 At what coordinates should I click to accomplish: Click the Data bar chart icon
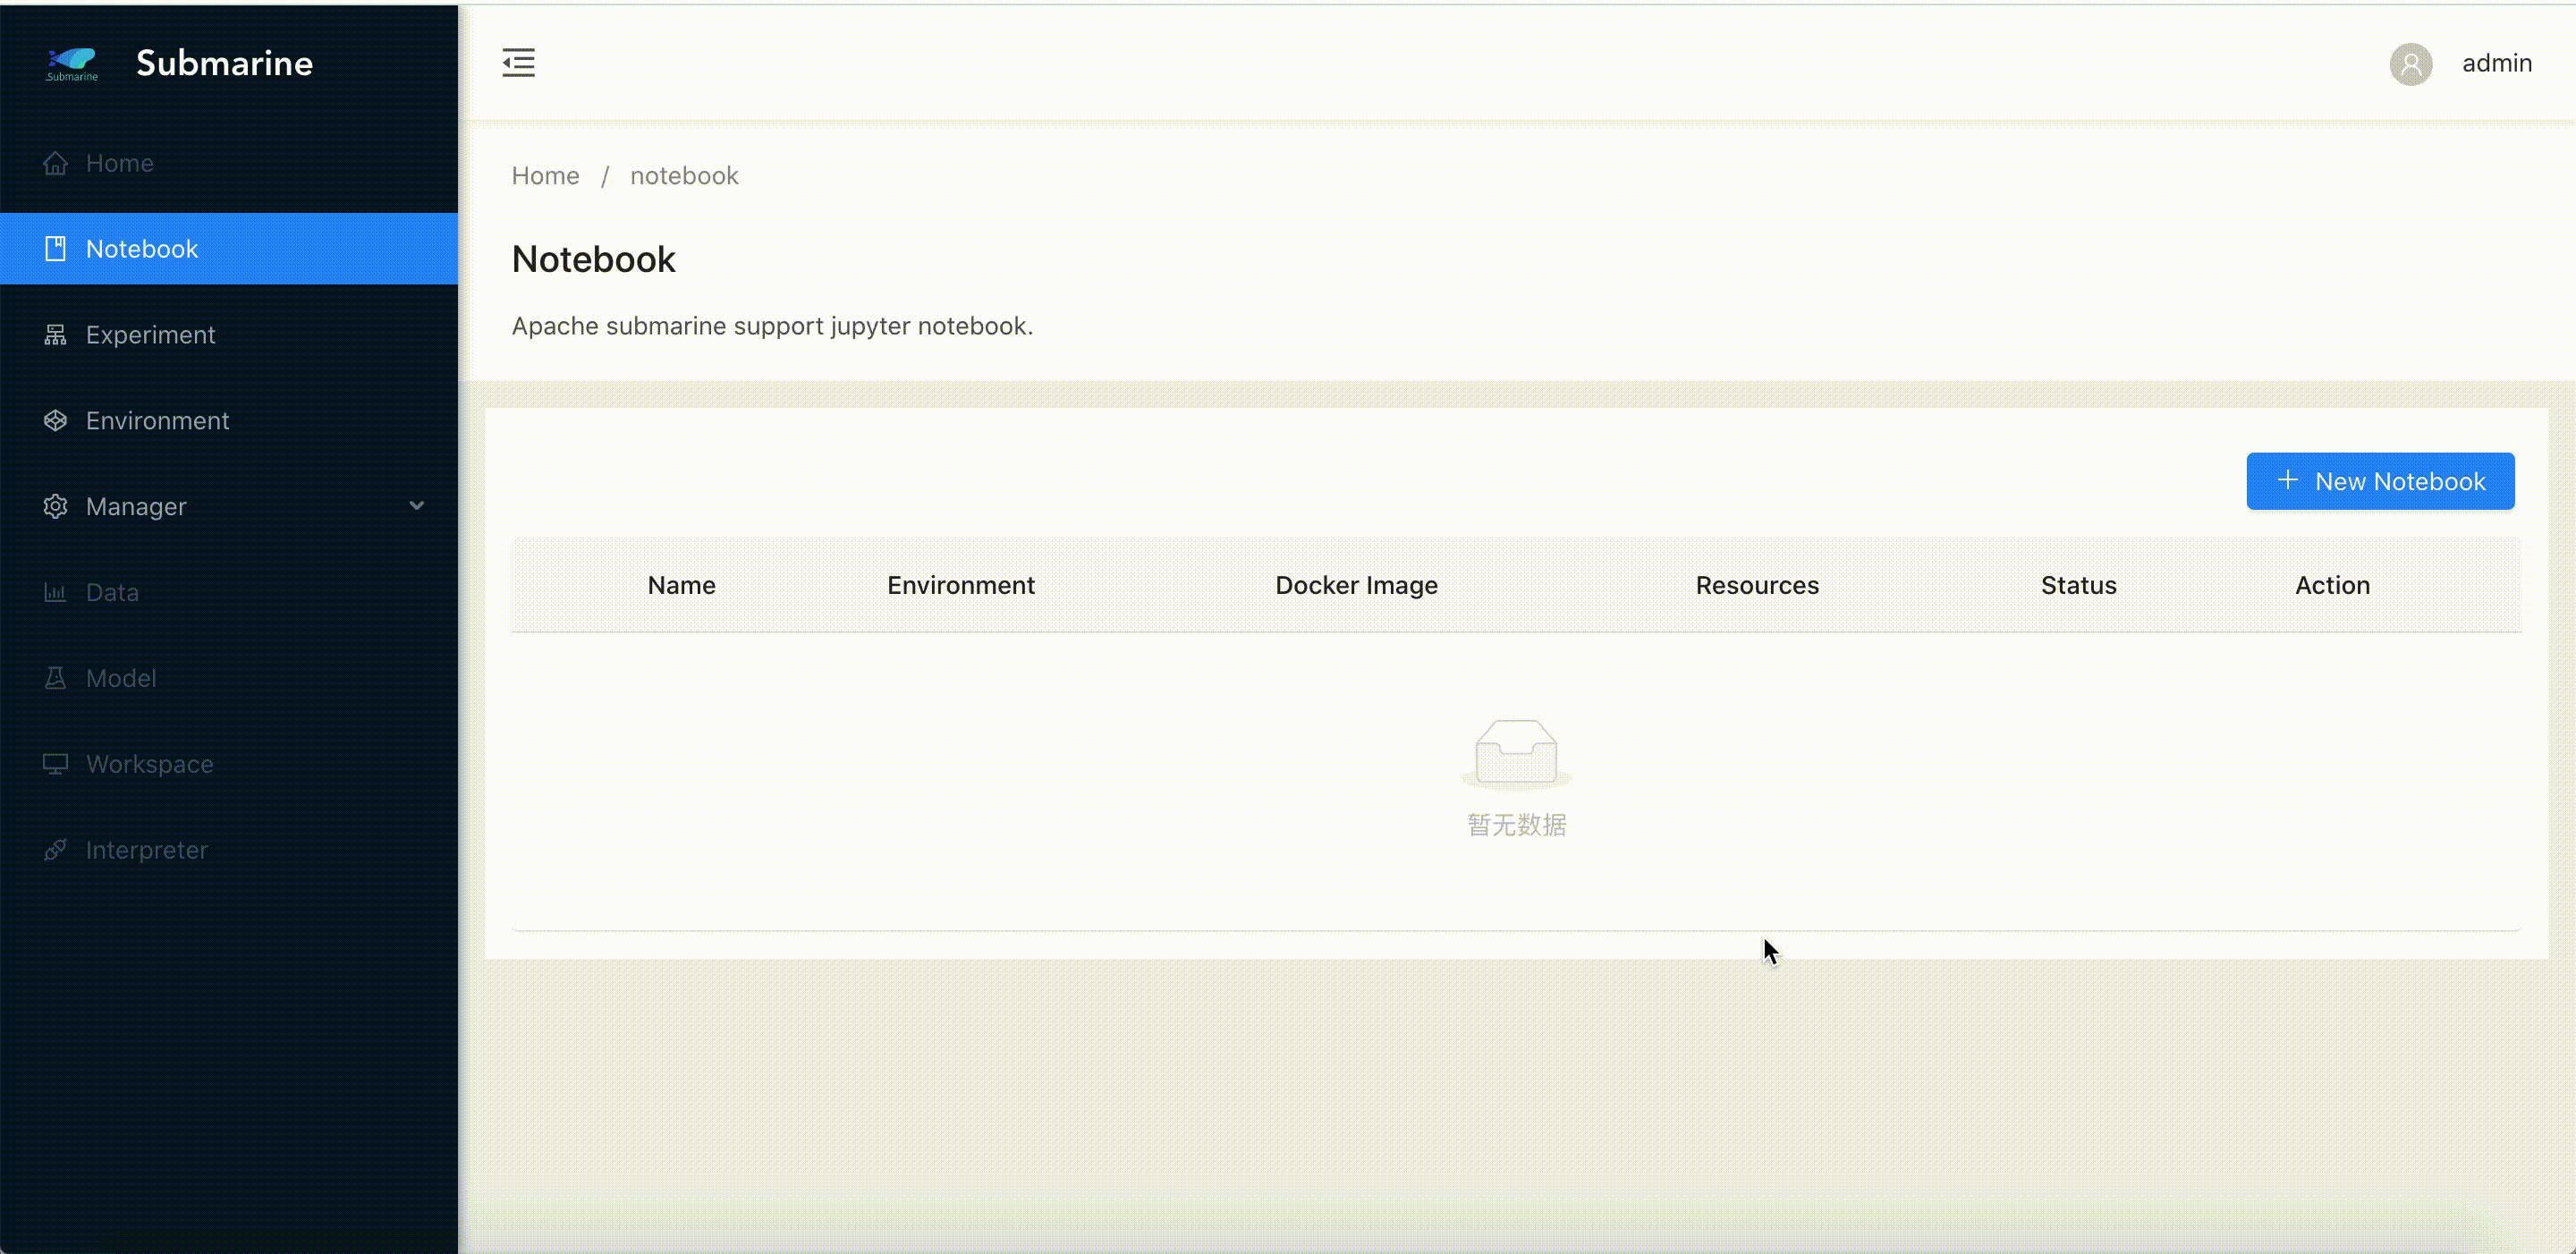coord(55,593)
